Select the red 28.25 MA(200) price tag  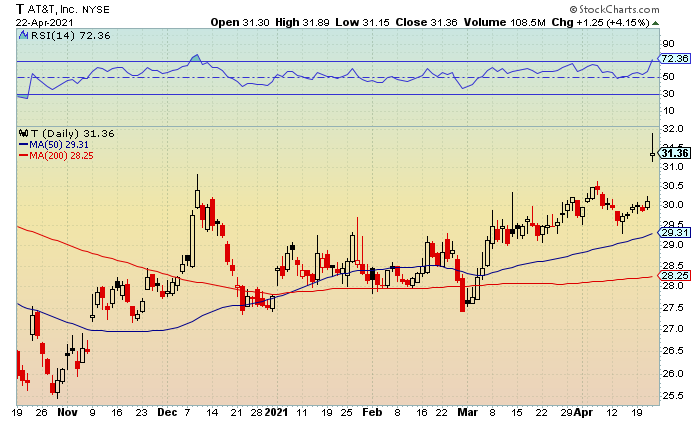tap(675, 275)
